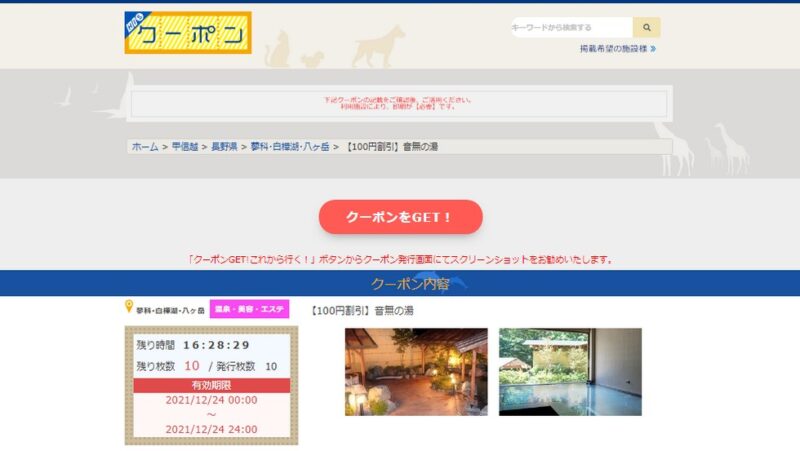Click the クーポンをGET！ button
This screenshot has height=451, width=800.
click(401, 217)
